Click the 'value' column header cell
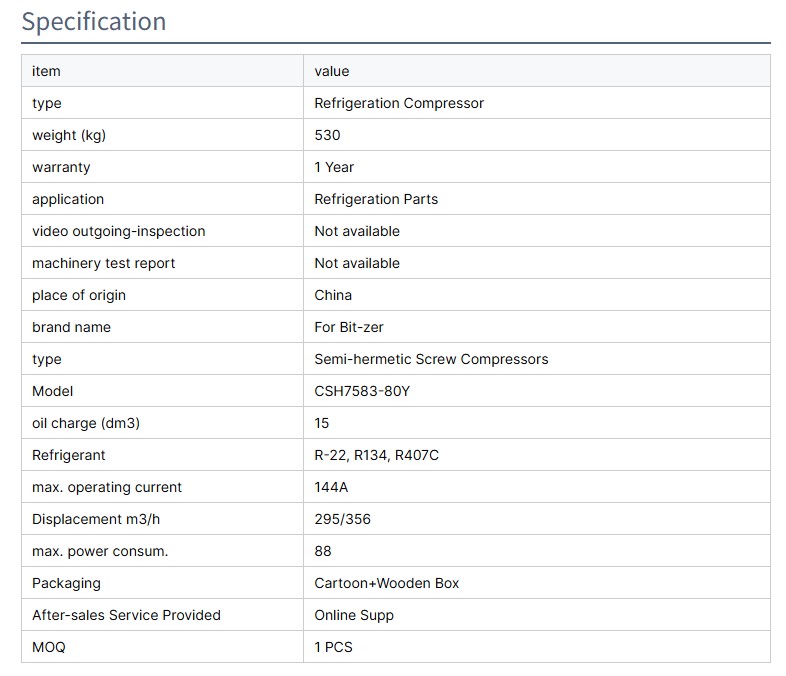This screenshot has width=786, height=676. [x=332, y=71]
